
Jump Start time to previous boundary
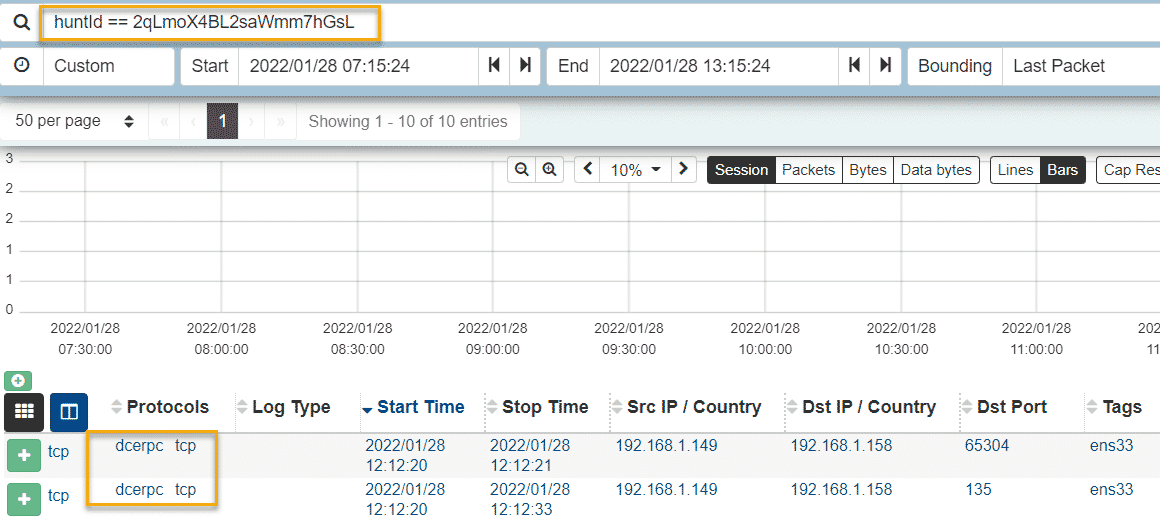coord(494,66)
